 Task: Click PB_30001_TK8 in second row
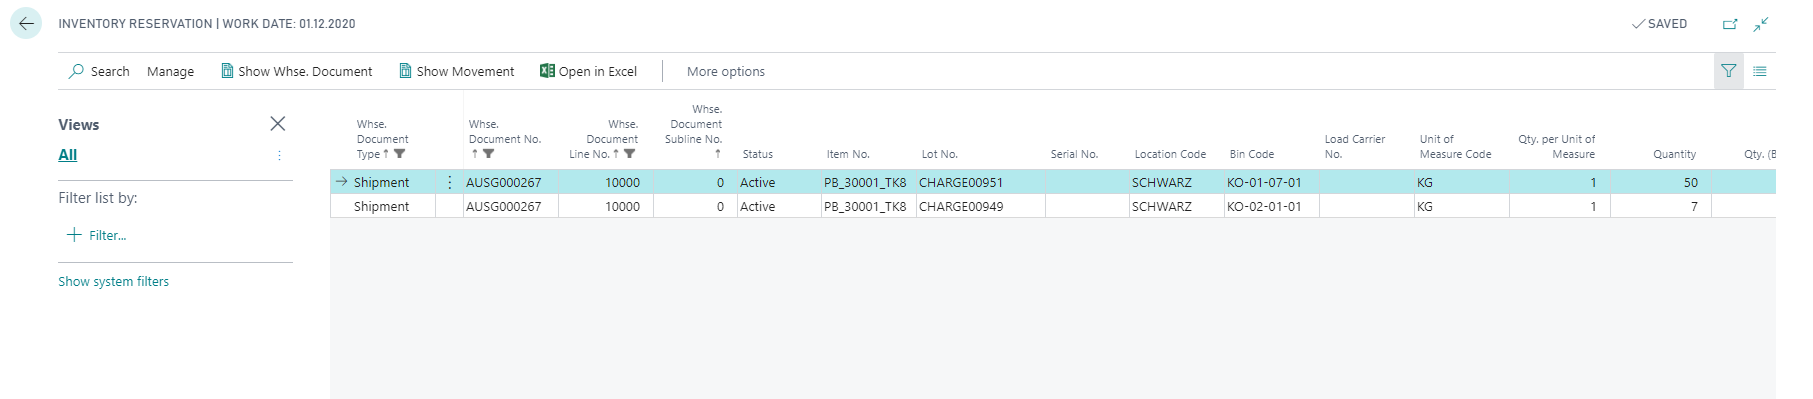coord(865,206)
